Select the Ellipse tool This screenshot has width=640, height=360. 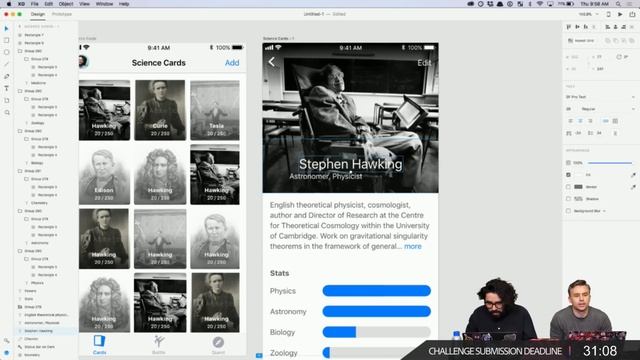click(6, 52)
